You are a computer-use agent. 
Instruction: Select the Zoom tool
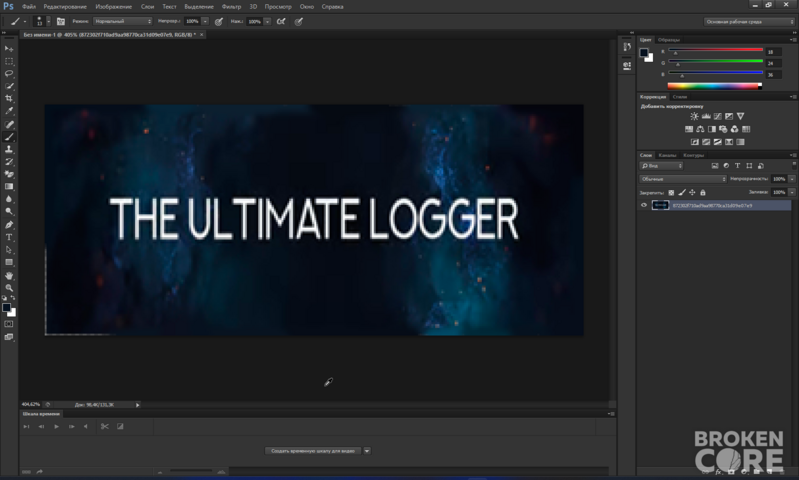point(9,288)
